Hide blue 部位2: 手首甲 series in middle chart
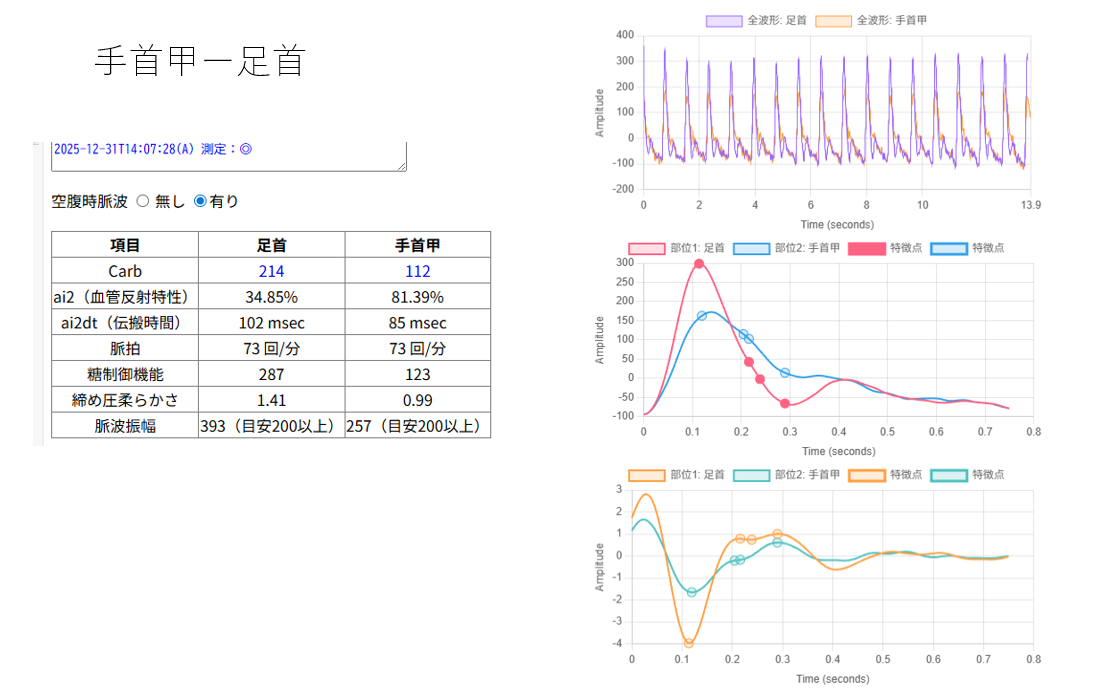 click(751, 248)
